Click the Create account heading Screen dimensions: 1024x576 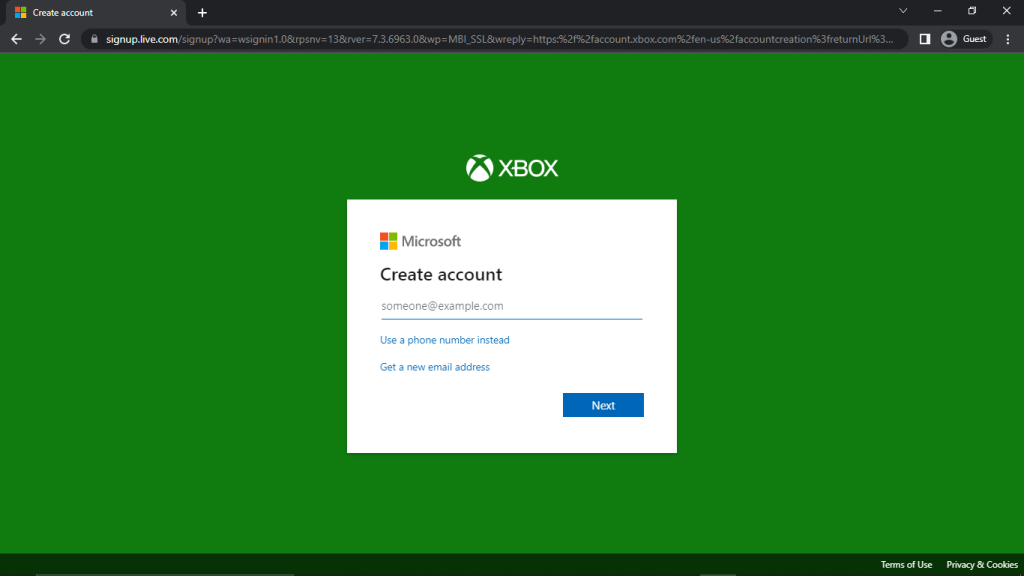click(x=441, y=274)
